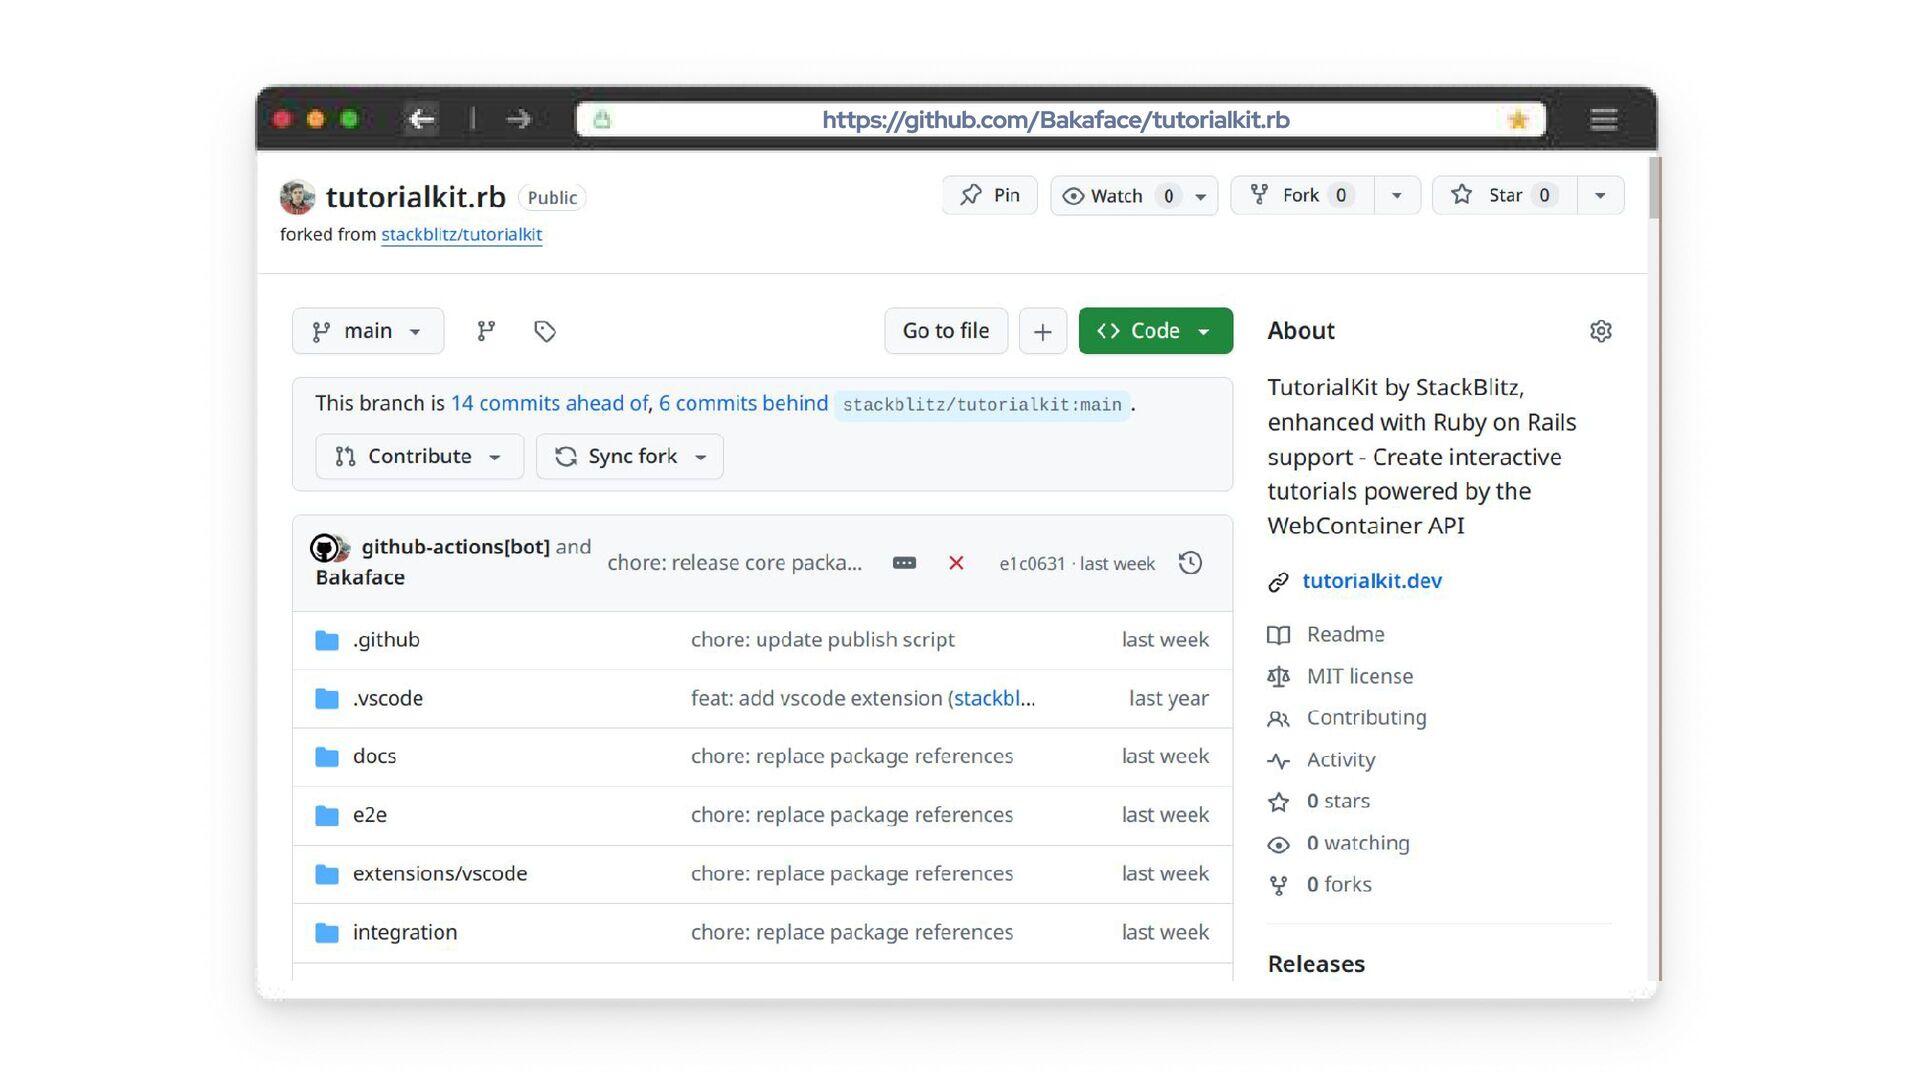Open the .github folder

pos(386,640)
